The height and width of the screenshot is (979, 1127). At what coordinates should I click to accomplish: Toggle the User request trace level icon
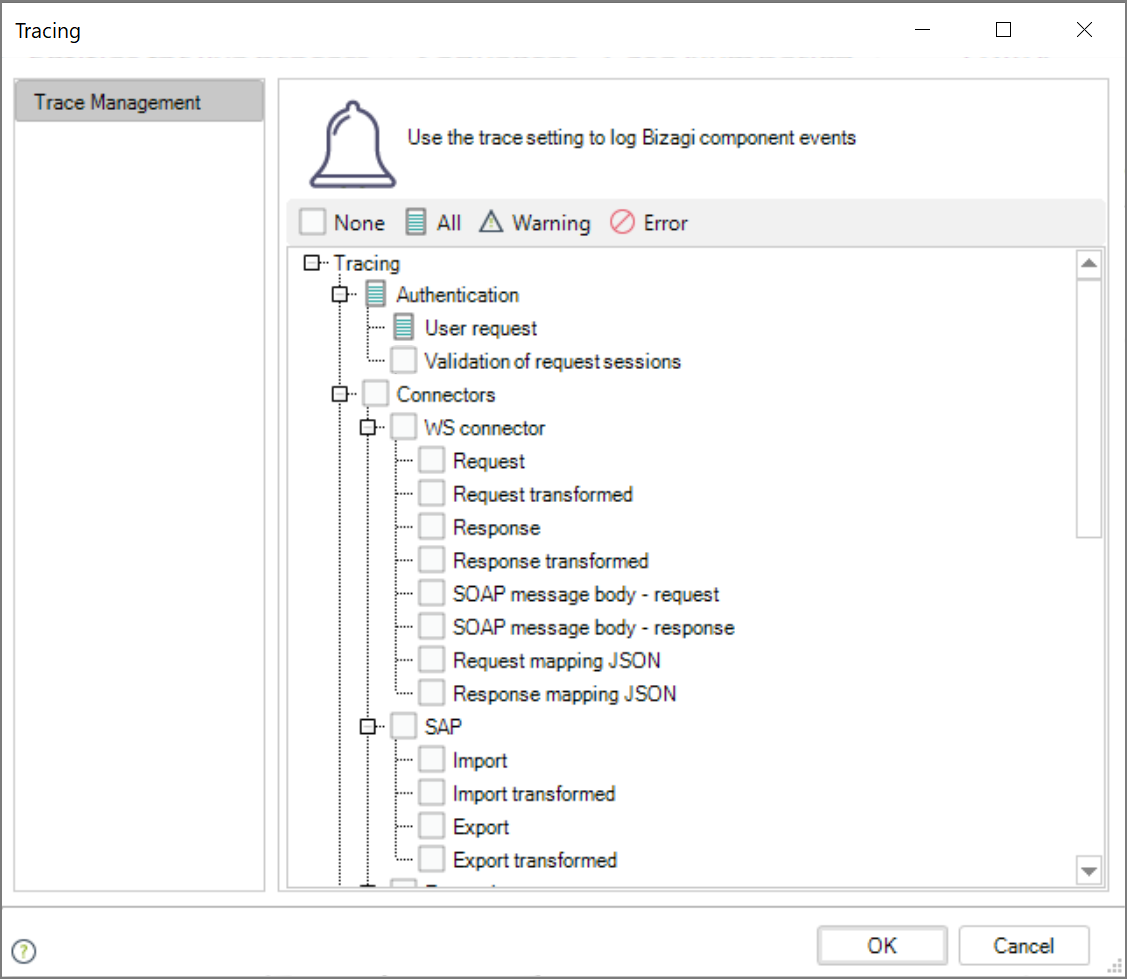tap(403, 327)
